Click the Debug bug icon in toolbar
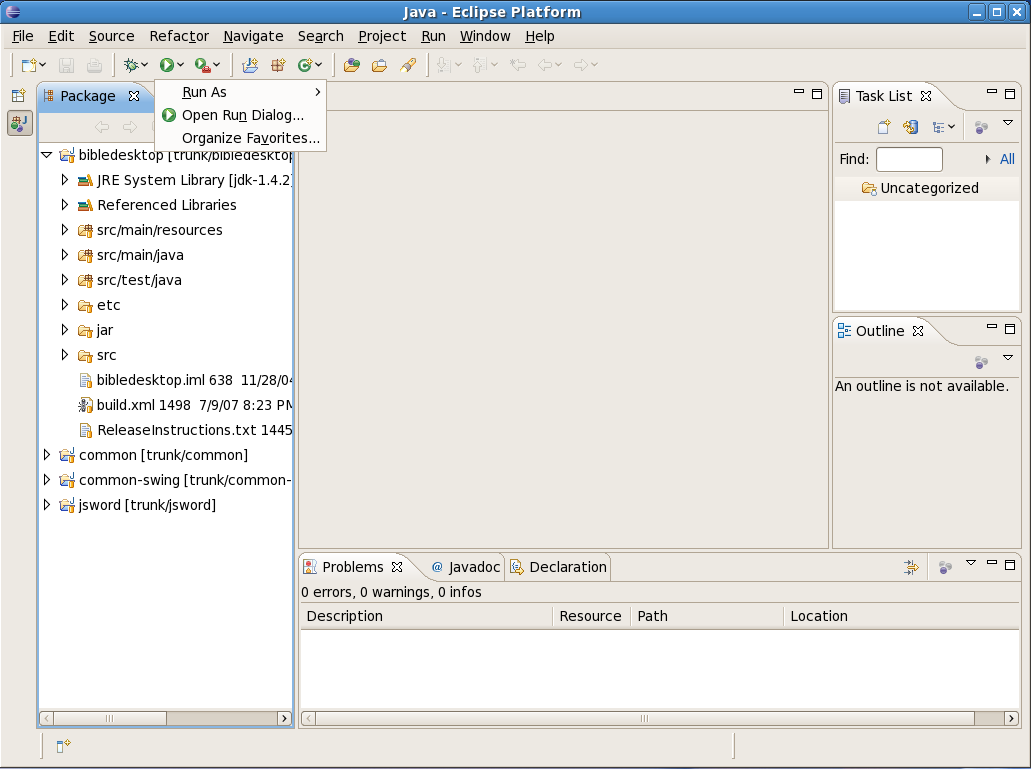Image resolution: width=1031 pixels, height=769 pixels. (130, 65)
